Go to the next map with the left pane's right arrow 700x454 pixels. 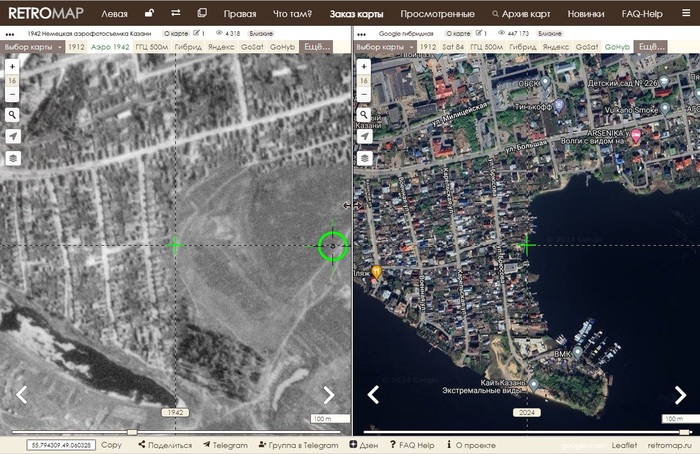point(328,395)
